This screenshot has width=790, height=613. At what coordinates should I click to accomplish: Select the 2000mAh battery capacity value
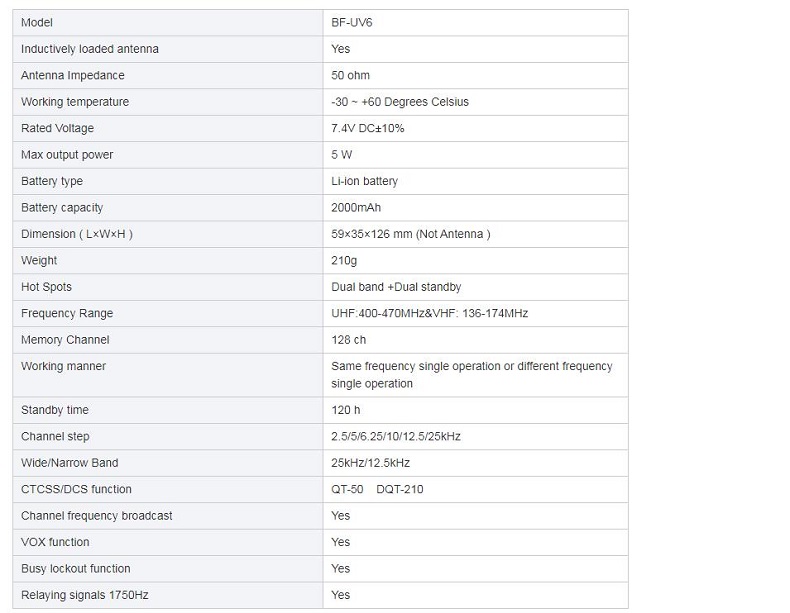(x=356, y=208)
